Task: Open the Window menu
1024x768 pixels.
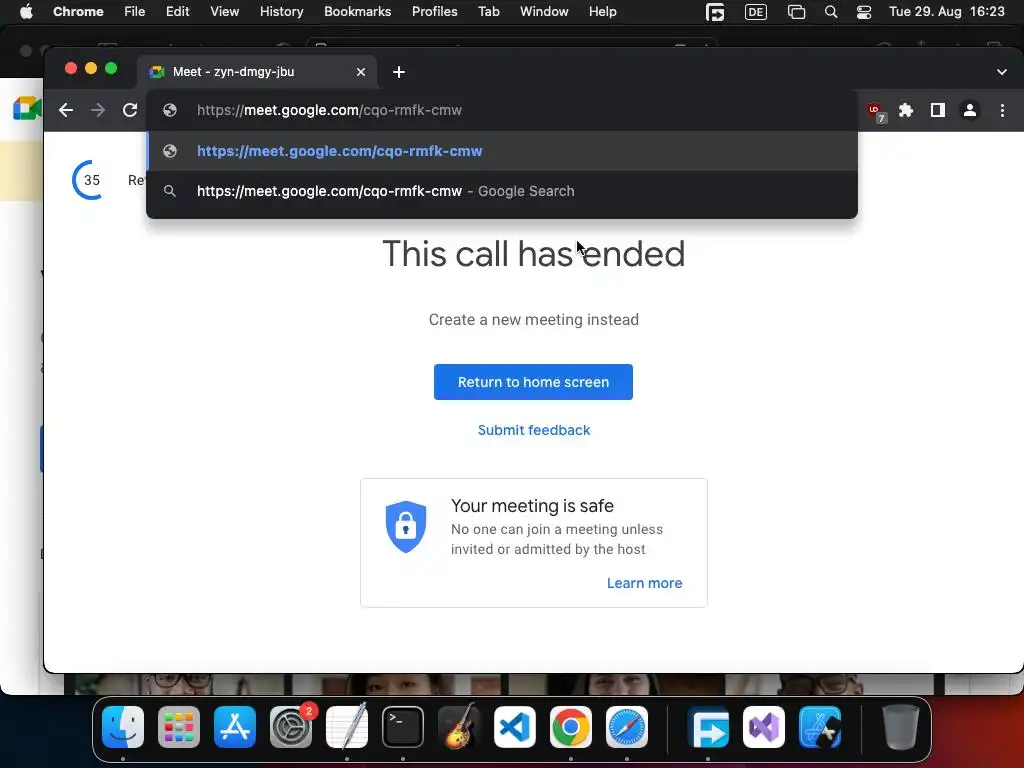Action: (544, 12)
